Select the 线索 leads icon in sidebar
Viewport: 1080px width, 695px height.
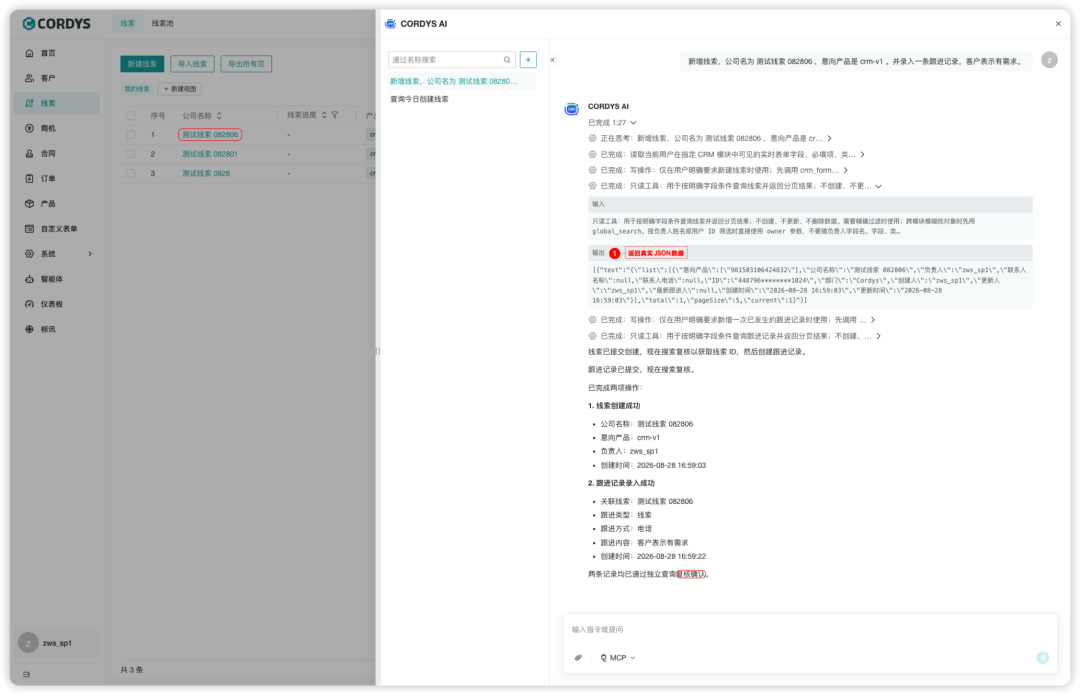pos(29,103)
